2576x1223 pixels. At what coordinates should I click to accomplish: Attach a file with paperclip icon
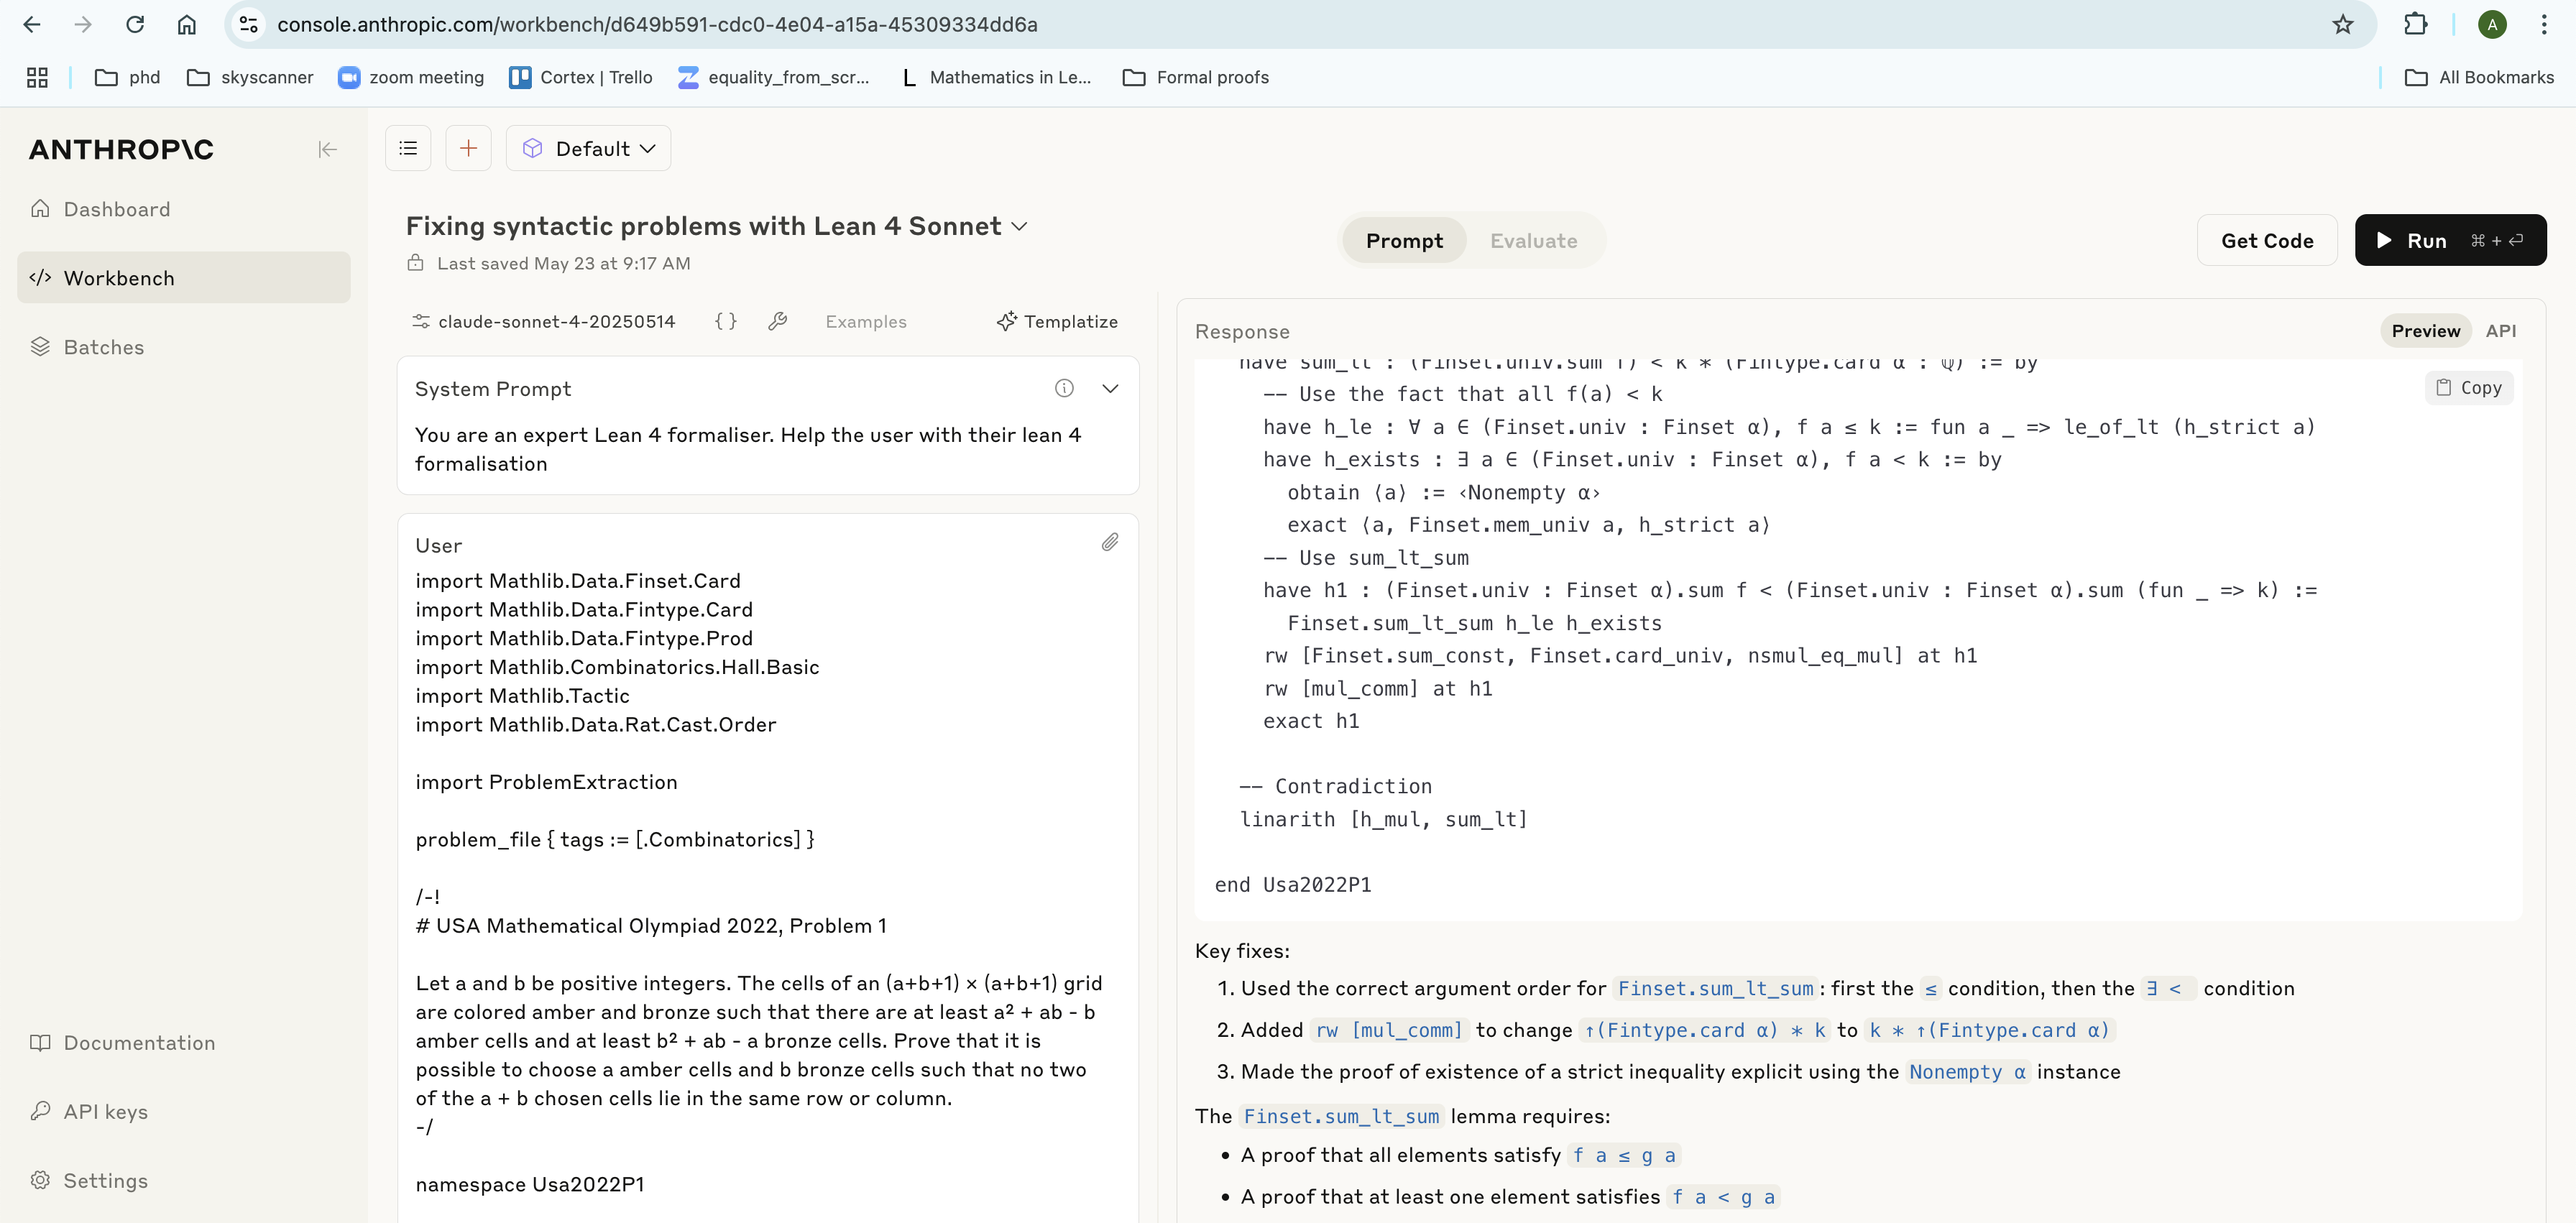[x=1109, y=543]
